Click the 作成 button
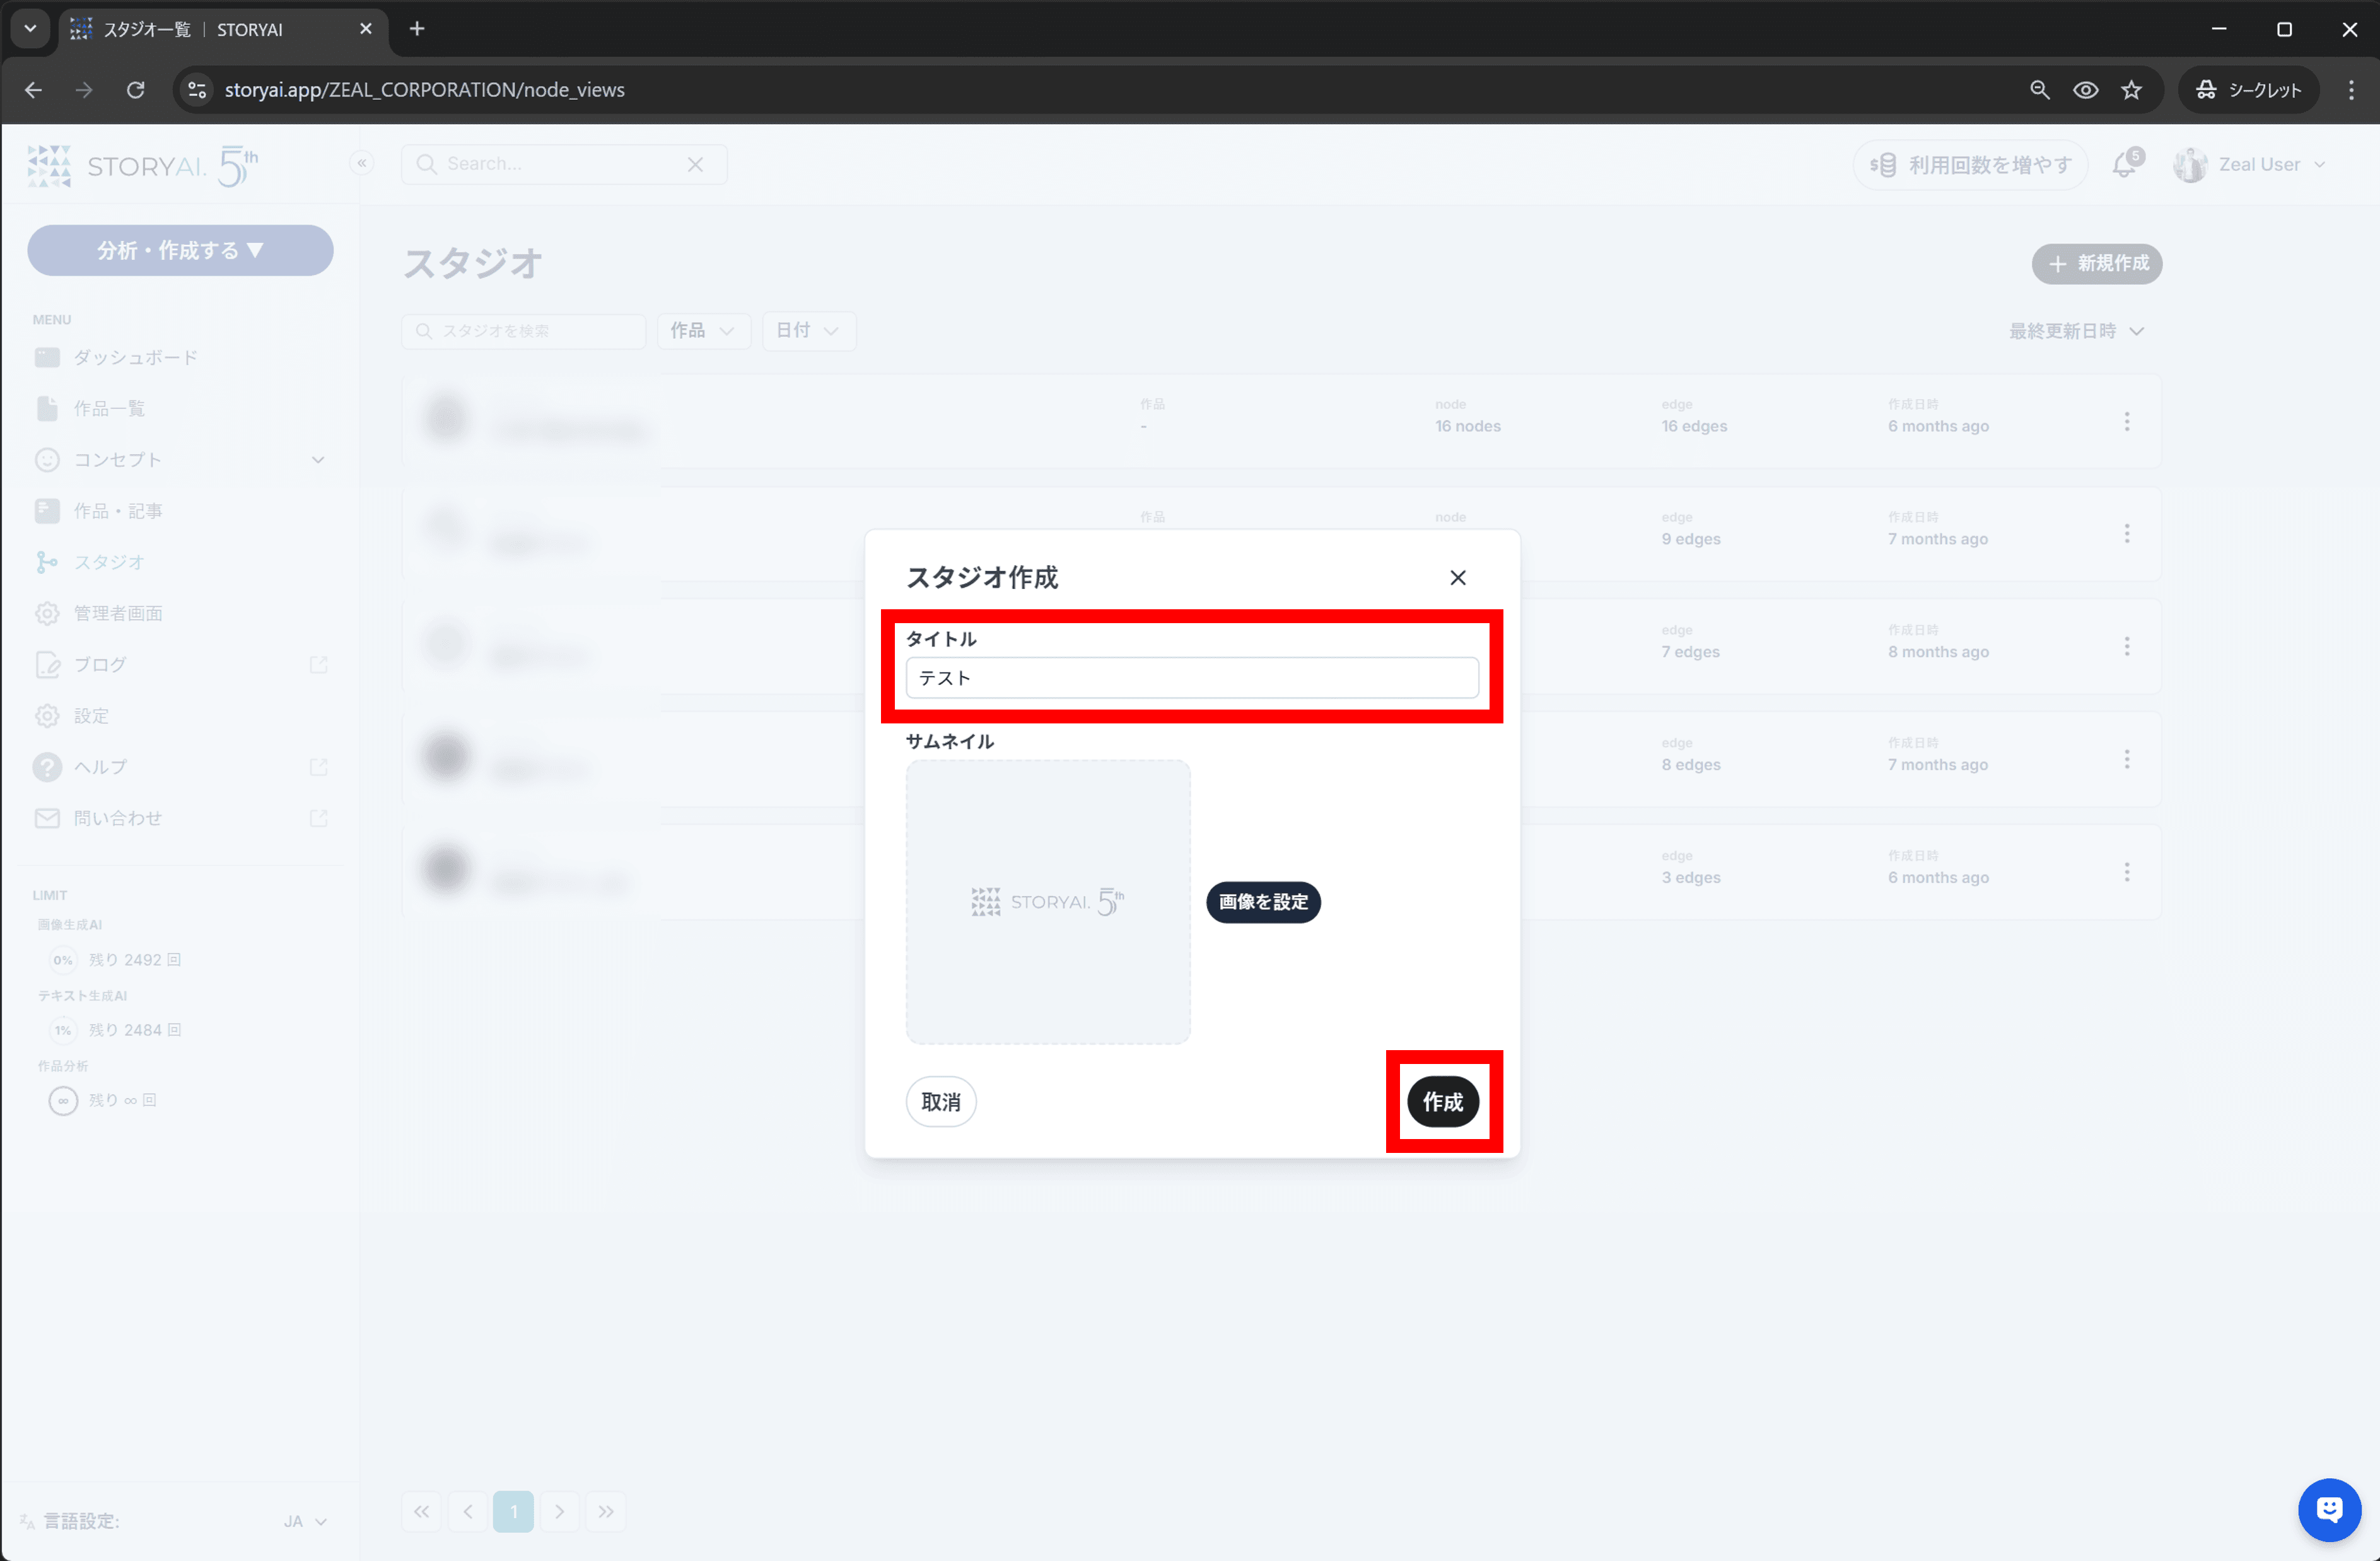 pos(1442,1101)
